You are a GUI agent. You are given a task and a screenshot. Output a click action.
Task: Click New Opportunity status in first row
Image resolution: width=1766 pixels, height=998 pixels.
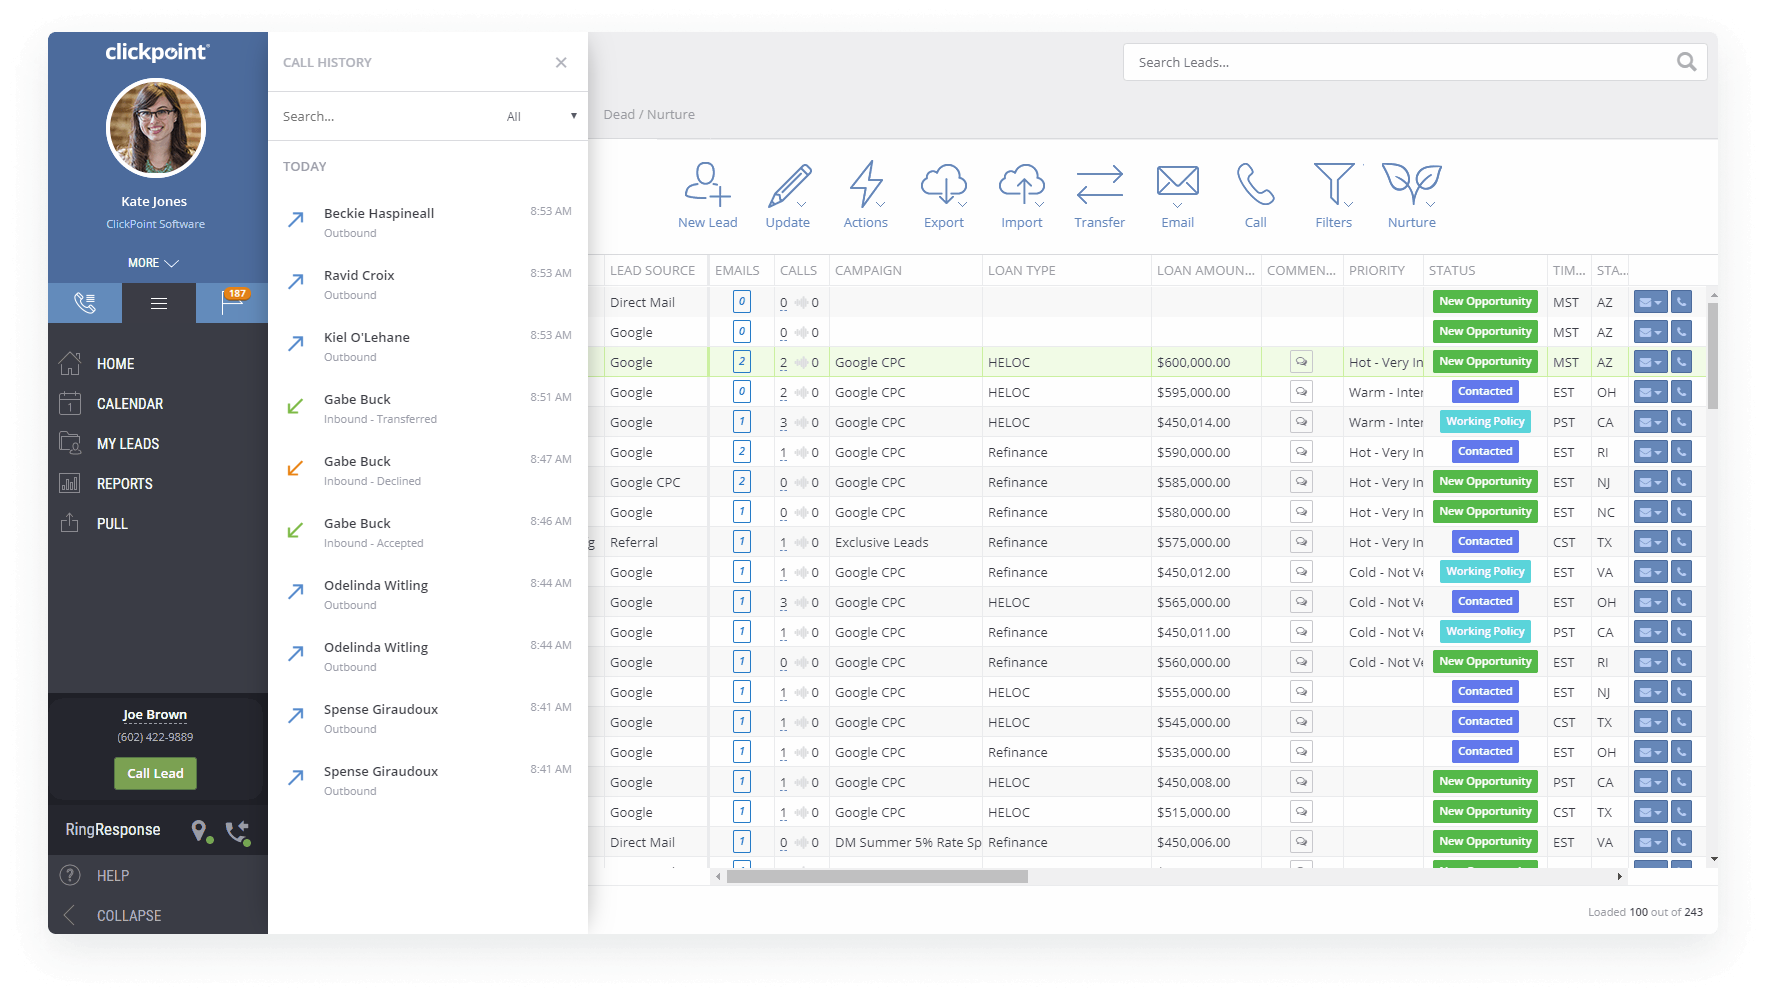pos(1485,302)
